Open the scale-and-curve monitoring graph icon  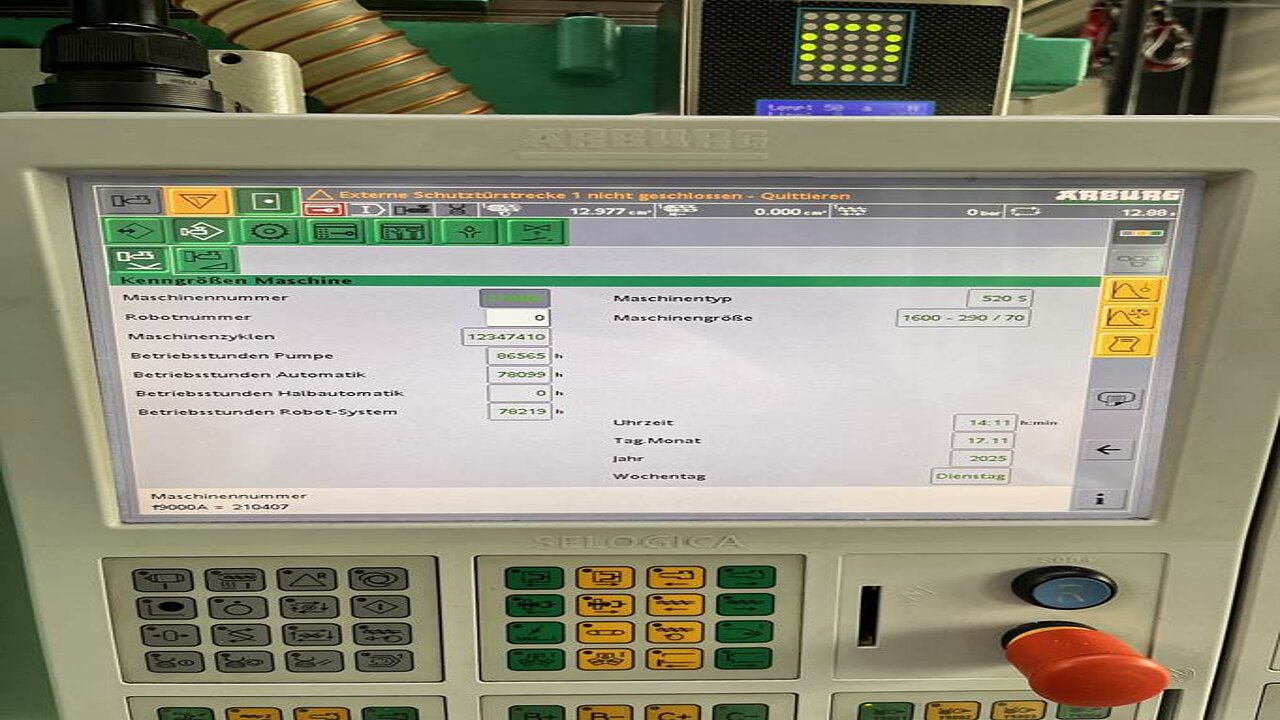tap(1129, 318)
